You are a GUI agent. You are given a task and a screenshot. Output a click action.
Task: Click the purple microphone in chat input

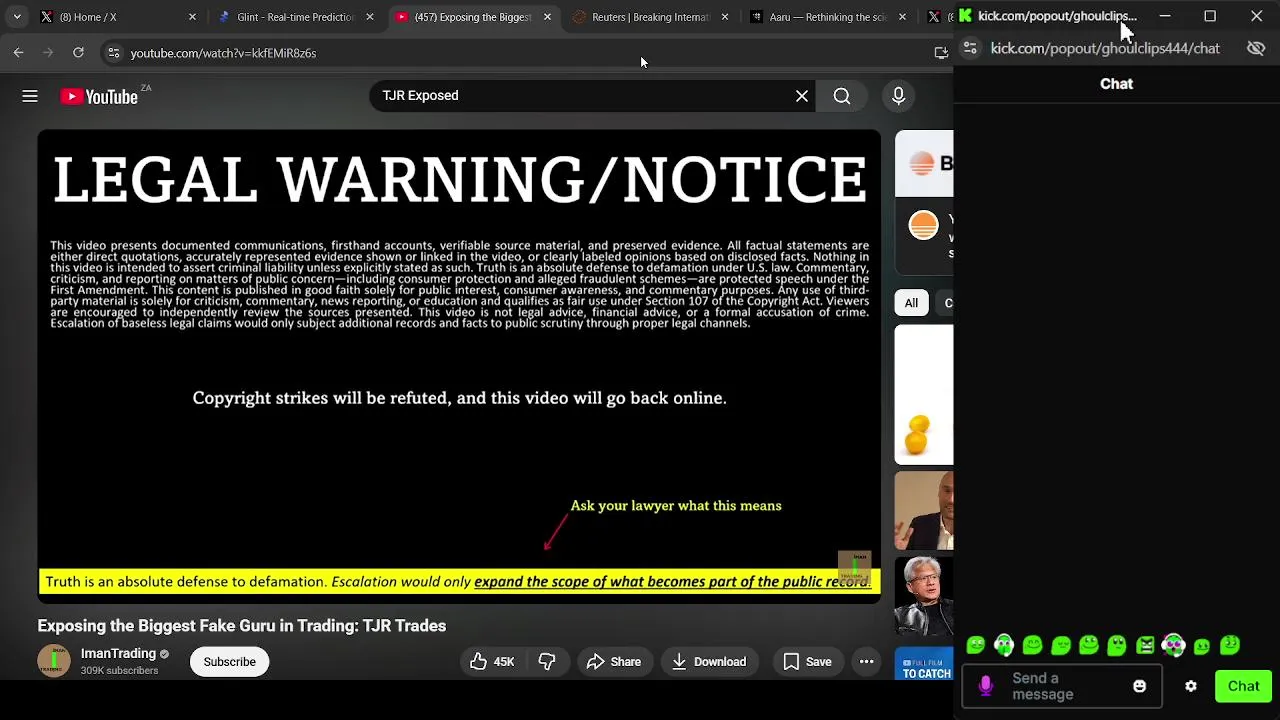pyautogui.click(x=985, y=686)
